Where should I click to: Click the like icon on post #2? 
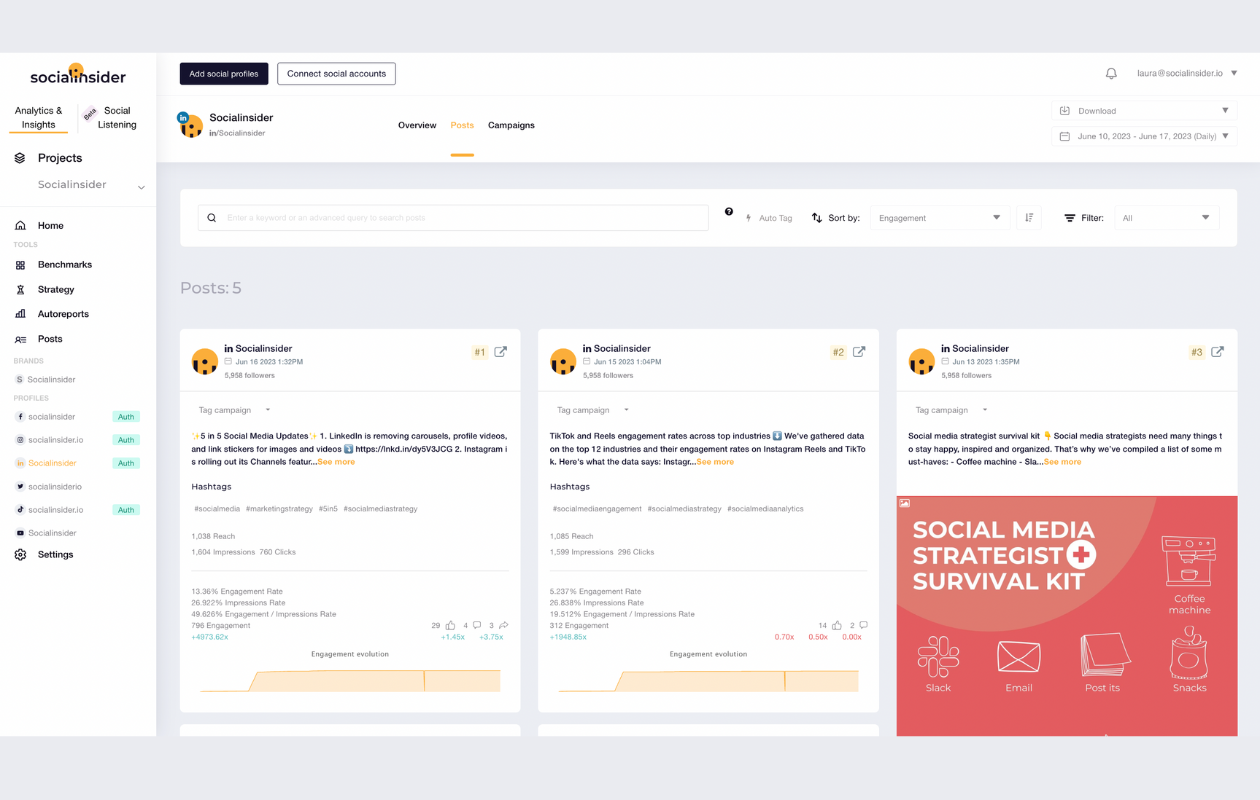coord(836,625)
